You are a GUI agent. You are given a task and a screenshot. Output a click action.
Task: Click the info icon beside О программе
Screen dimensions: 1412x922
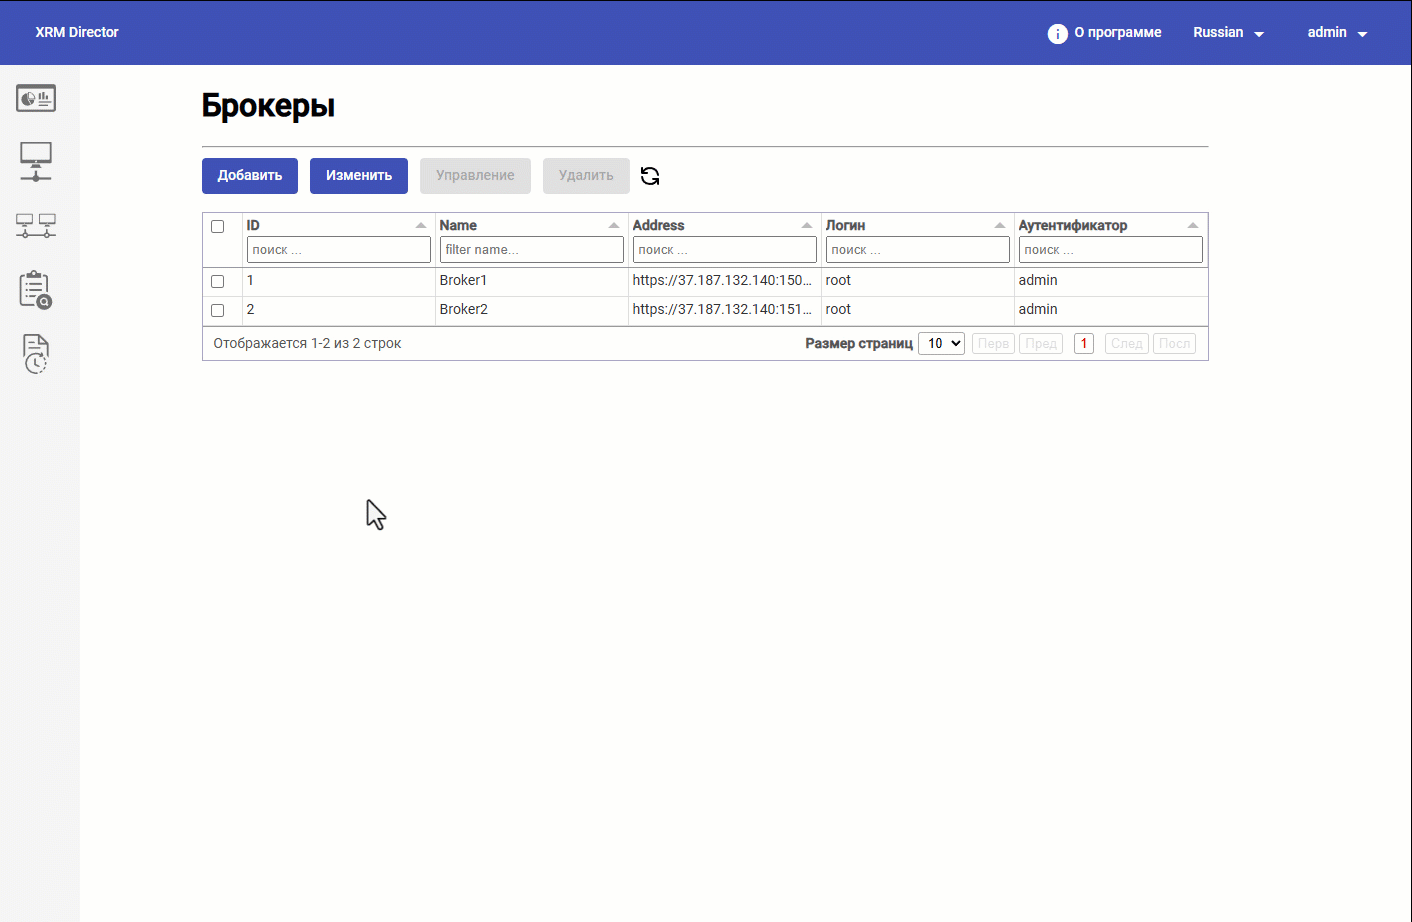[1057, 33]
